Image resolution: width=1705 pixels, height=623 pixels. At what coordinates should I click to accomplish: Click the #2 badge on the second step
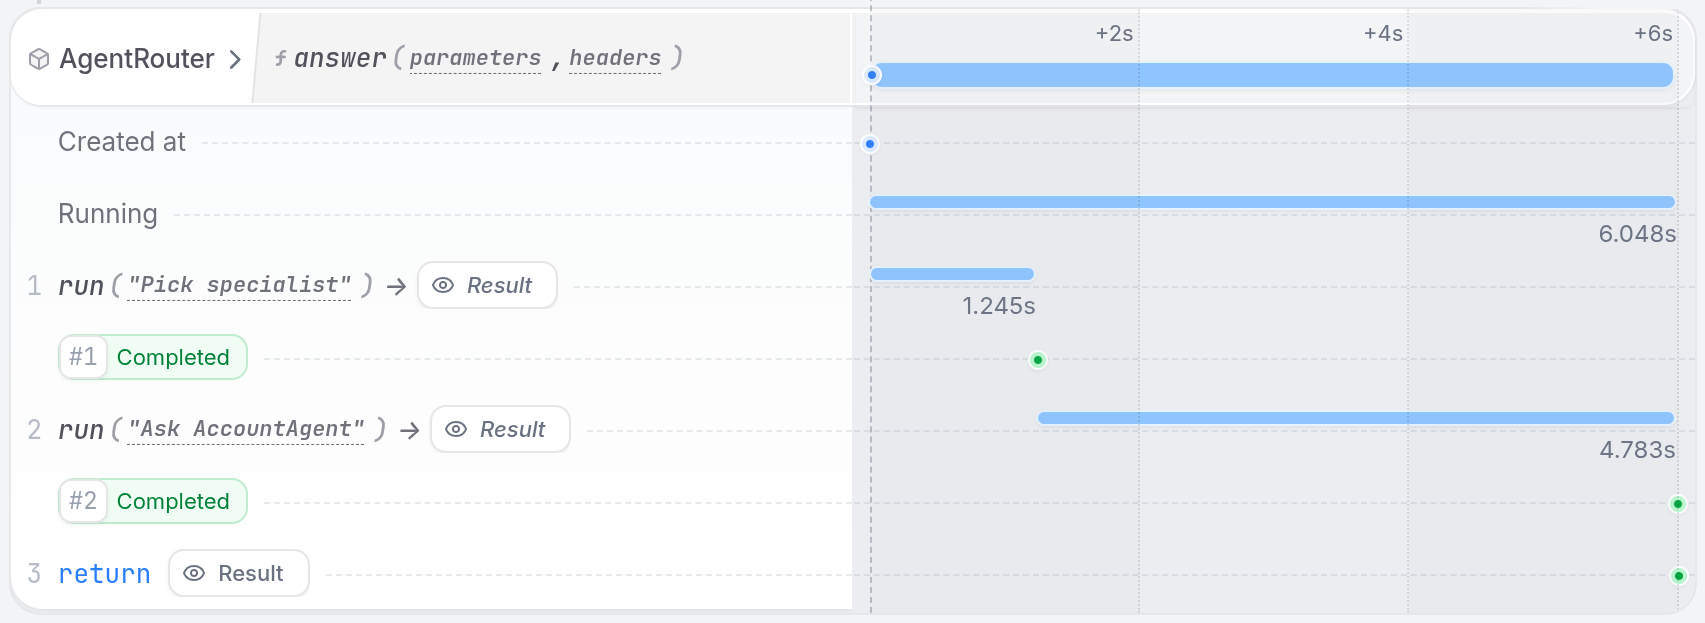(x=83, y=501)
